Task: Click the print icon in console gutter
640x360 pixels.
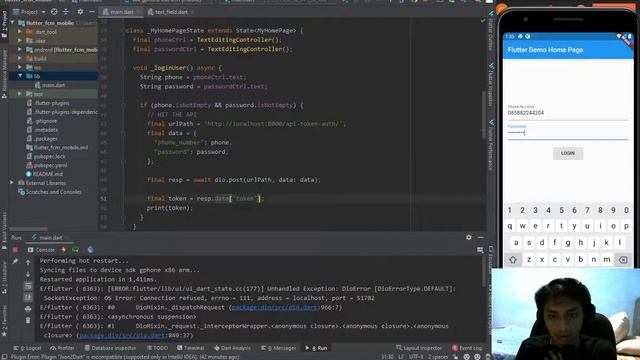Action: coord(28,309)
